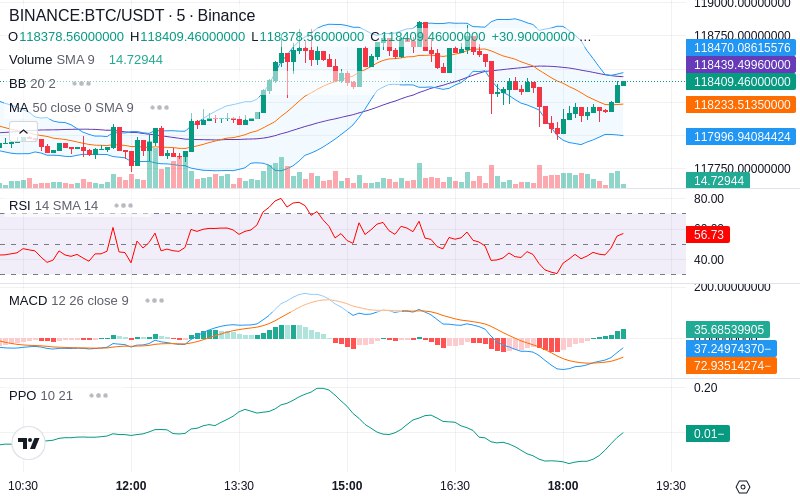Click the 15:00 time axis label
Viewport: 800px width, 500px height.
[347, 486]
